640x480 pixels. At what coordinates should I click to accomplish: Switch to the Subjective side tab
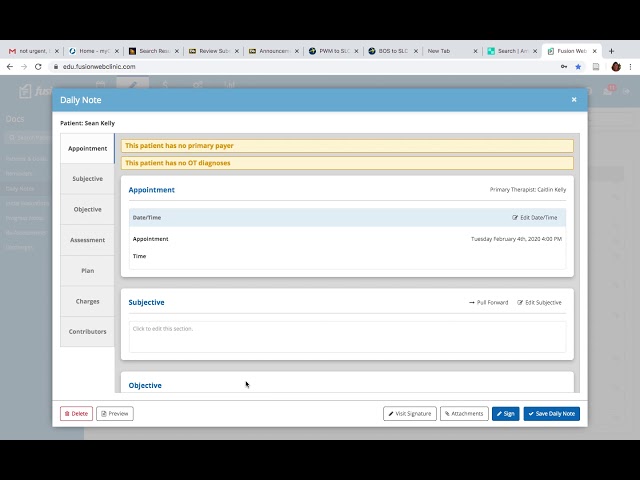87,179
